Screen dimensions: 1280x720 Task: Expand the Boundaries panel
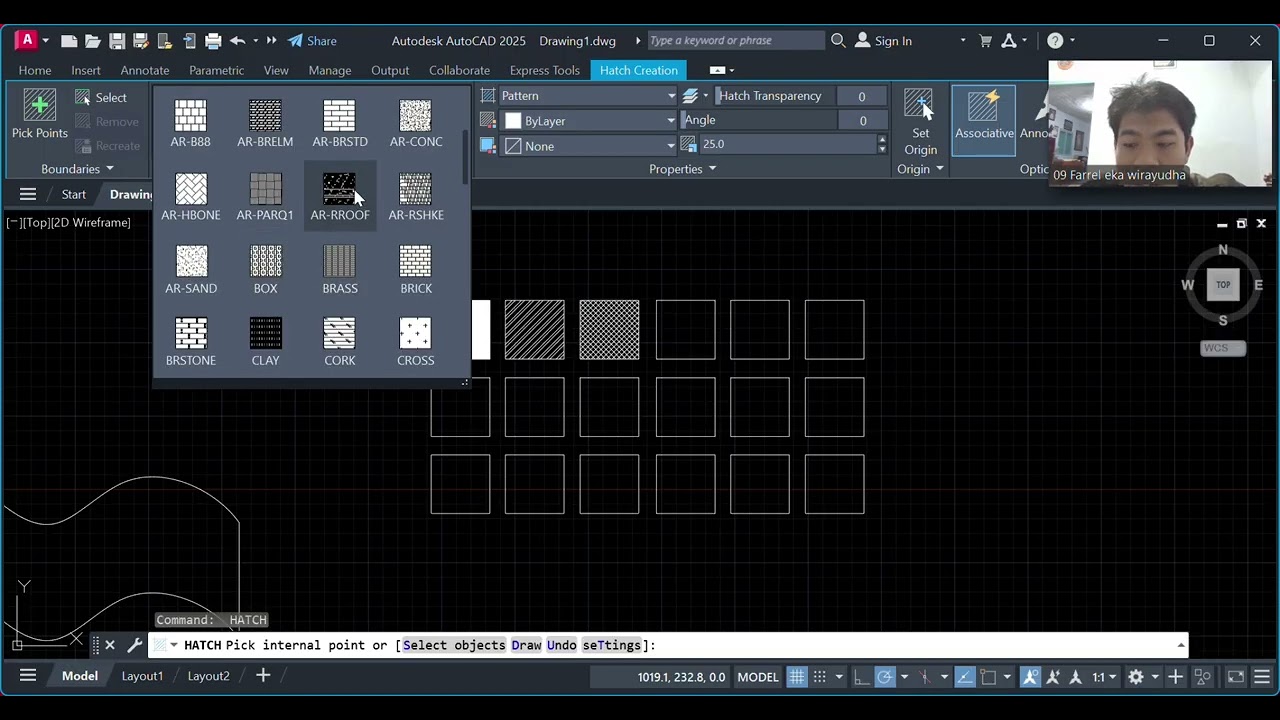point(77,169)
